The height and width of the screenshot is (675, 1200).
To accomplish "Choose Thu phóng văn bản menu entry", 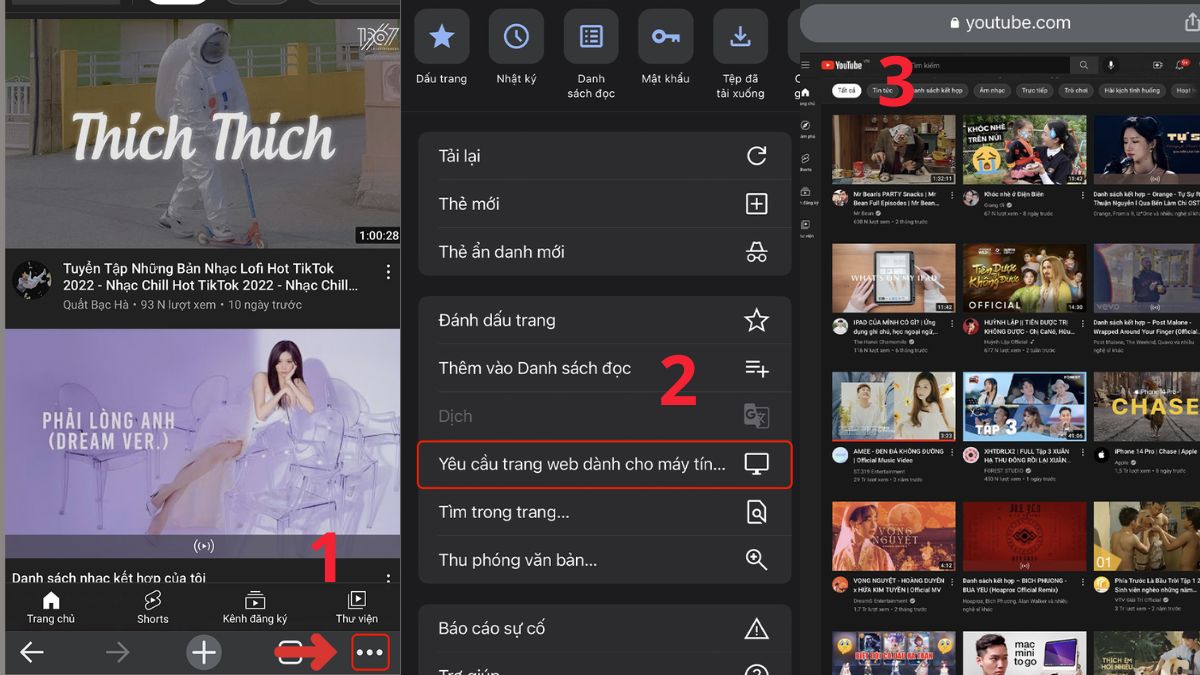I will 604,560.
